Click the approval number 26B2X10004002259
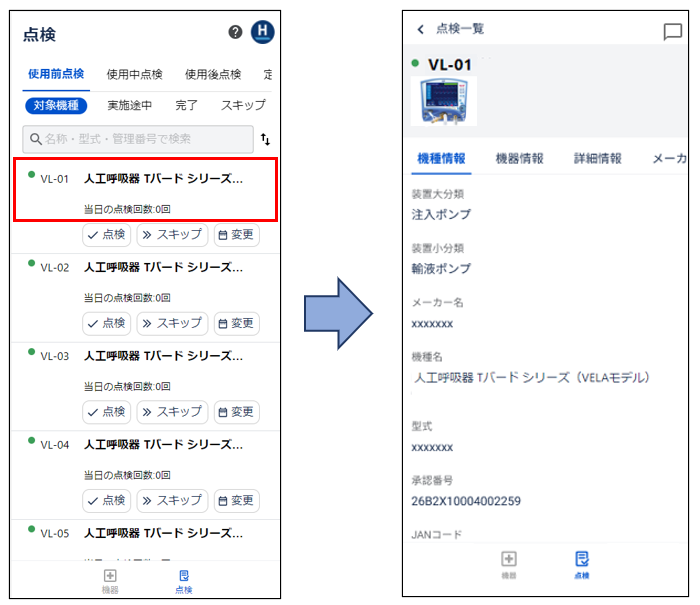The height and width of the screenshot is (605, 700). [x=466, y=501]
